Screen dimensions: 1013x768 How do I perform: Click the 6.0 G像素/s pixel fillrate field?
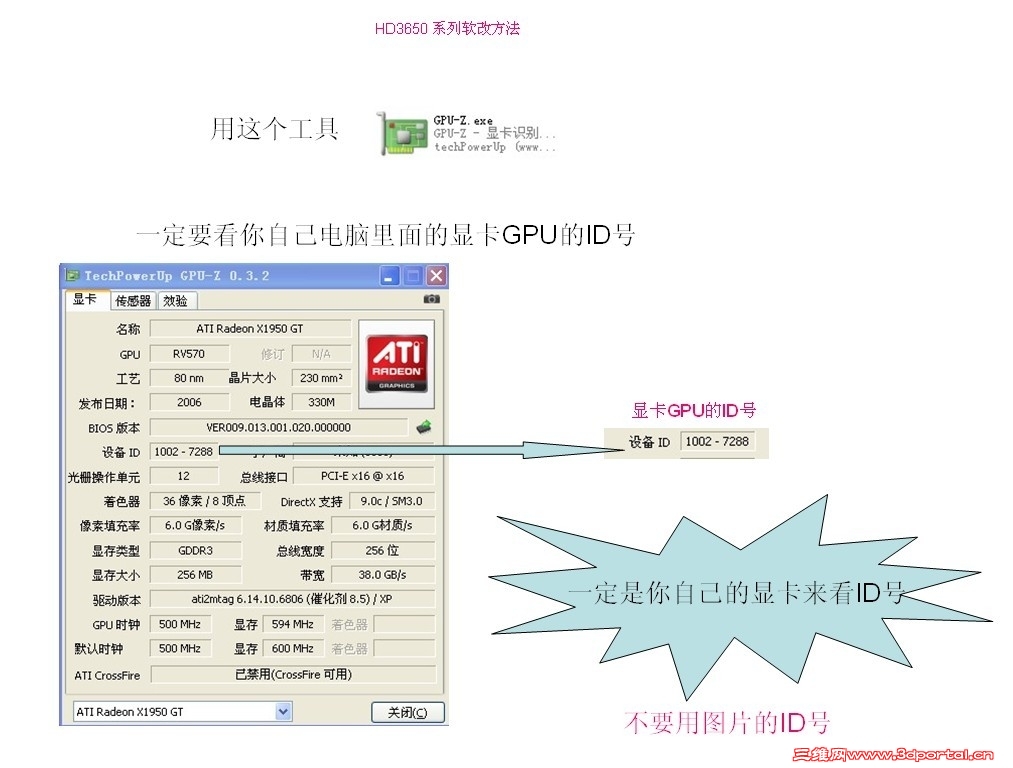coord(196,525)
